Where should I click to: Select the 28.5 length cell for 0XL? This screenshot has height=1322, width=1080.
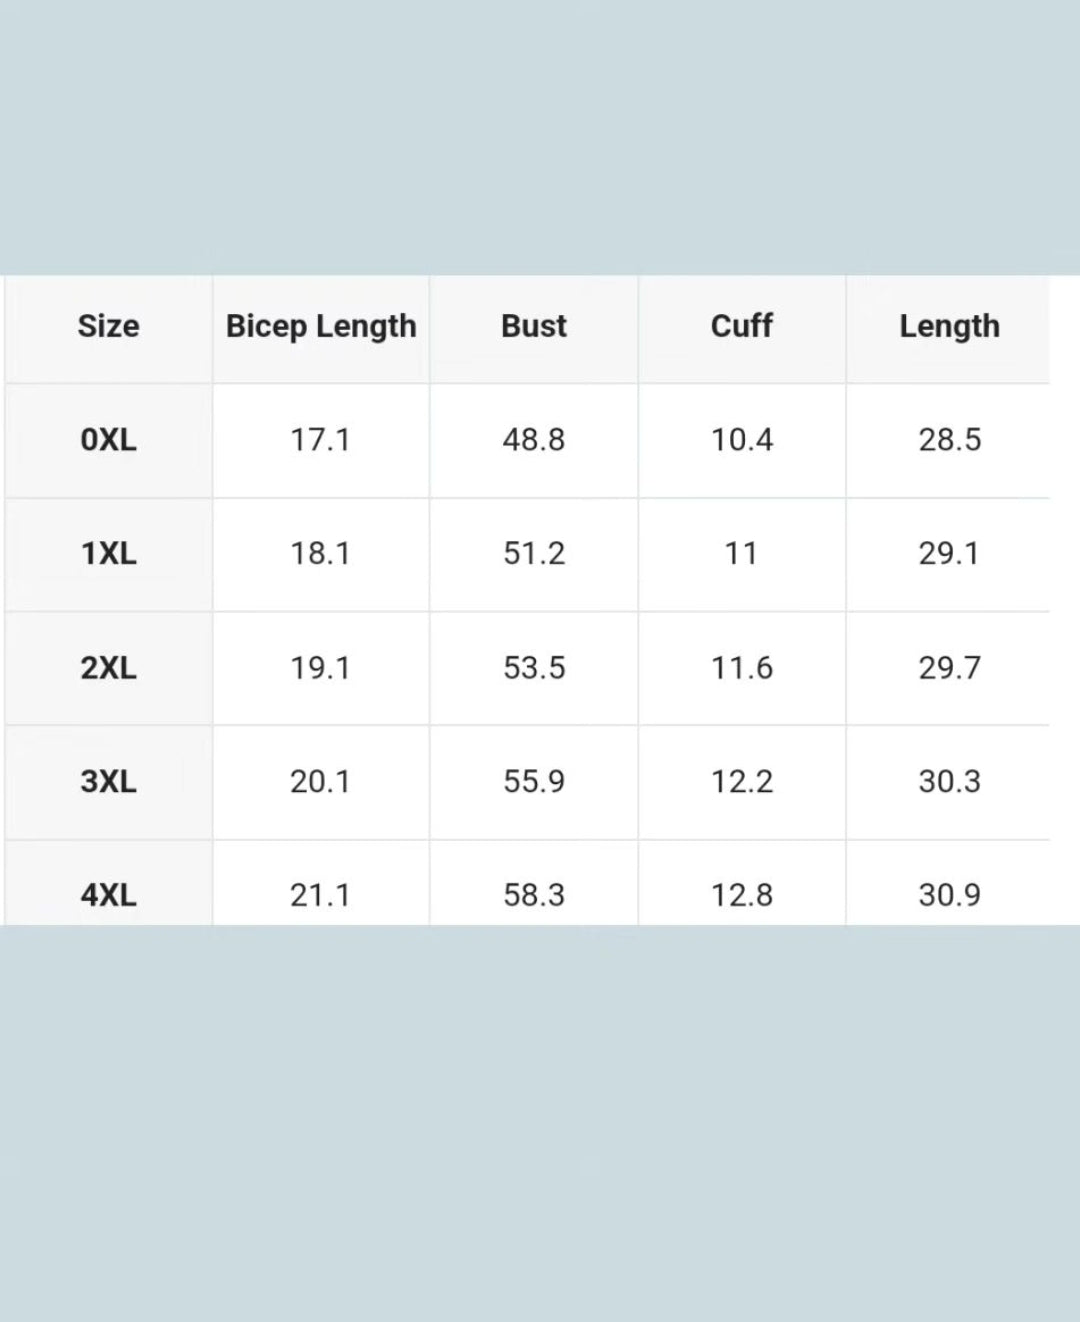949,440
